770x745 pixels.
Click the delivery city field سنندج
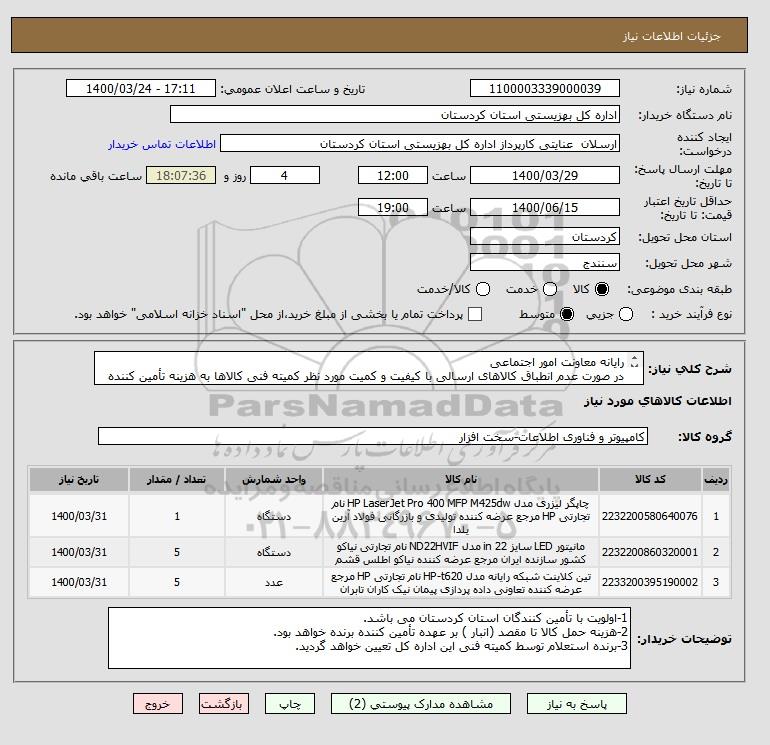(x=545, y=262)
